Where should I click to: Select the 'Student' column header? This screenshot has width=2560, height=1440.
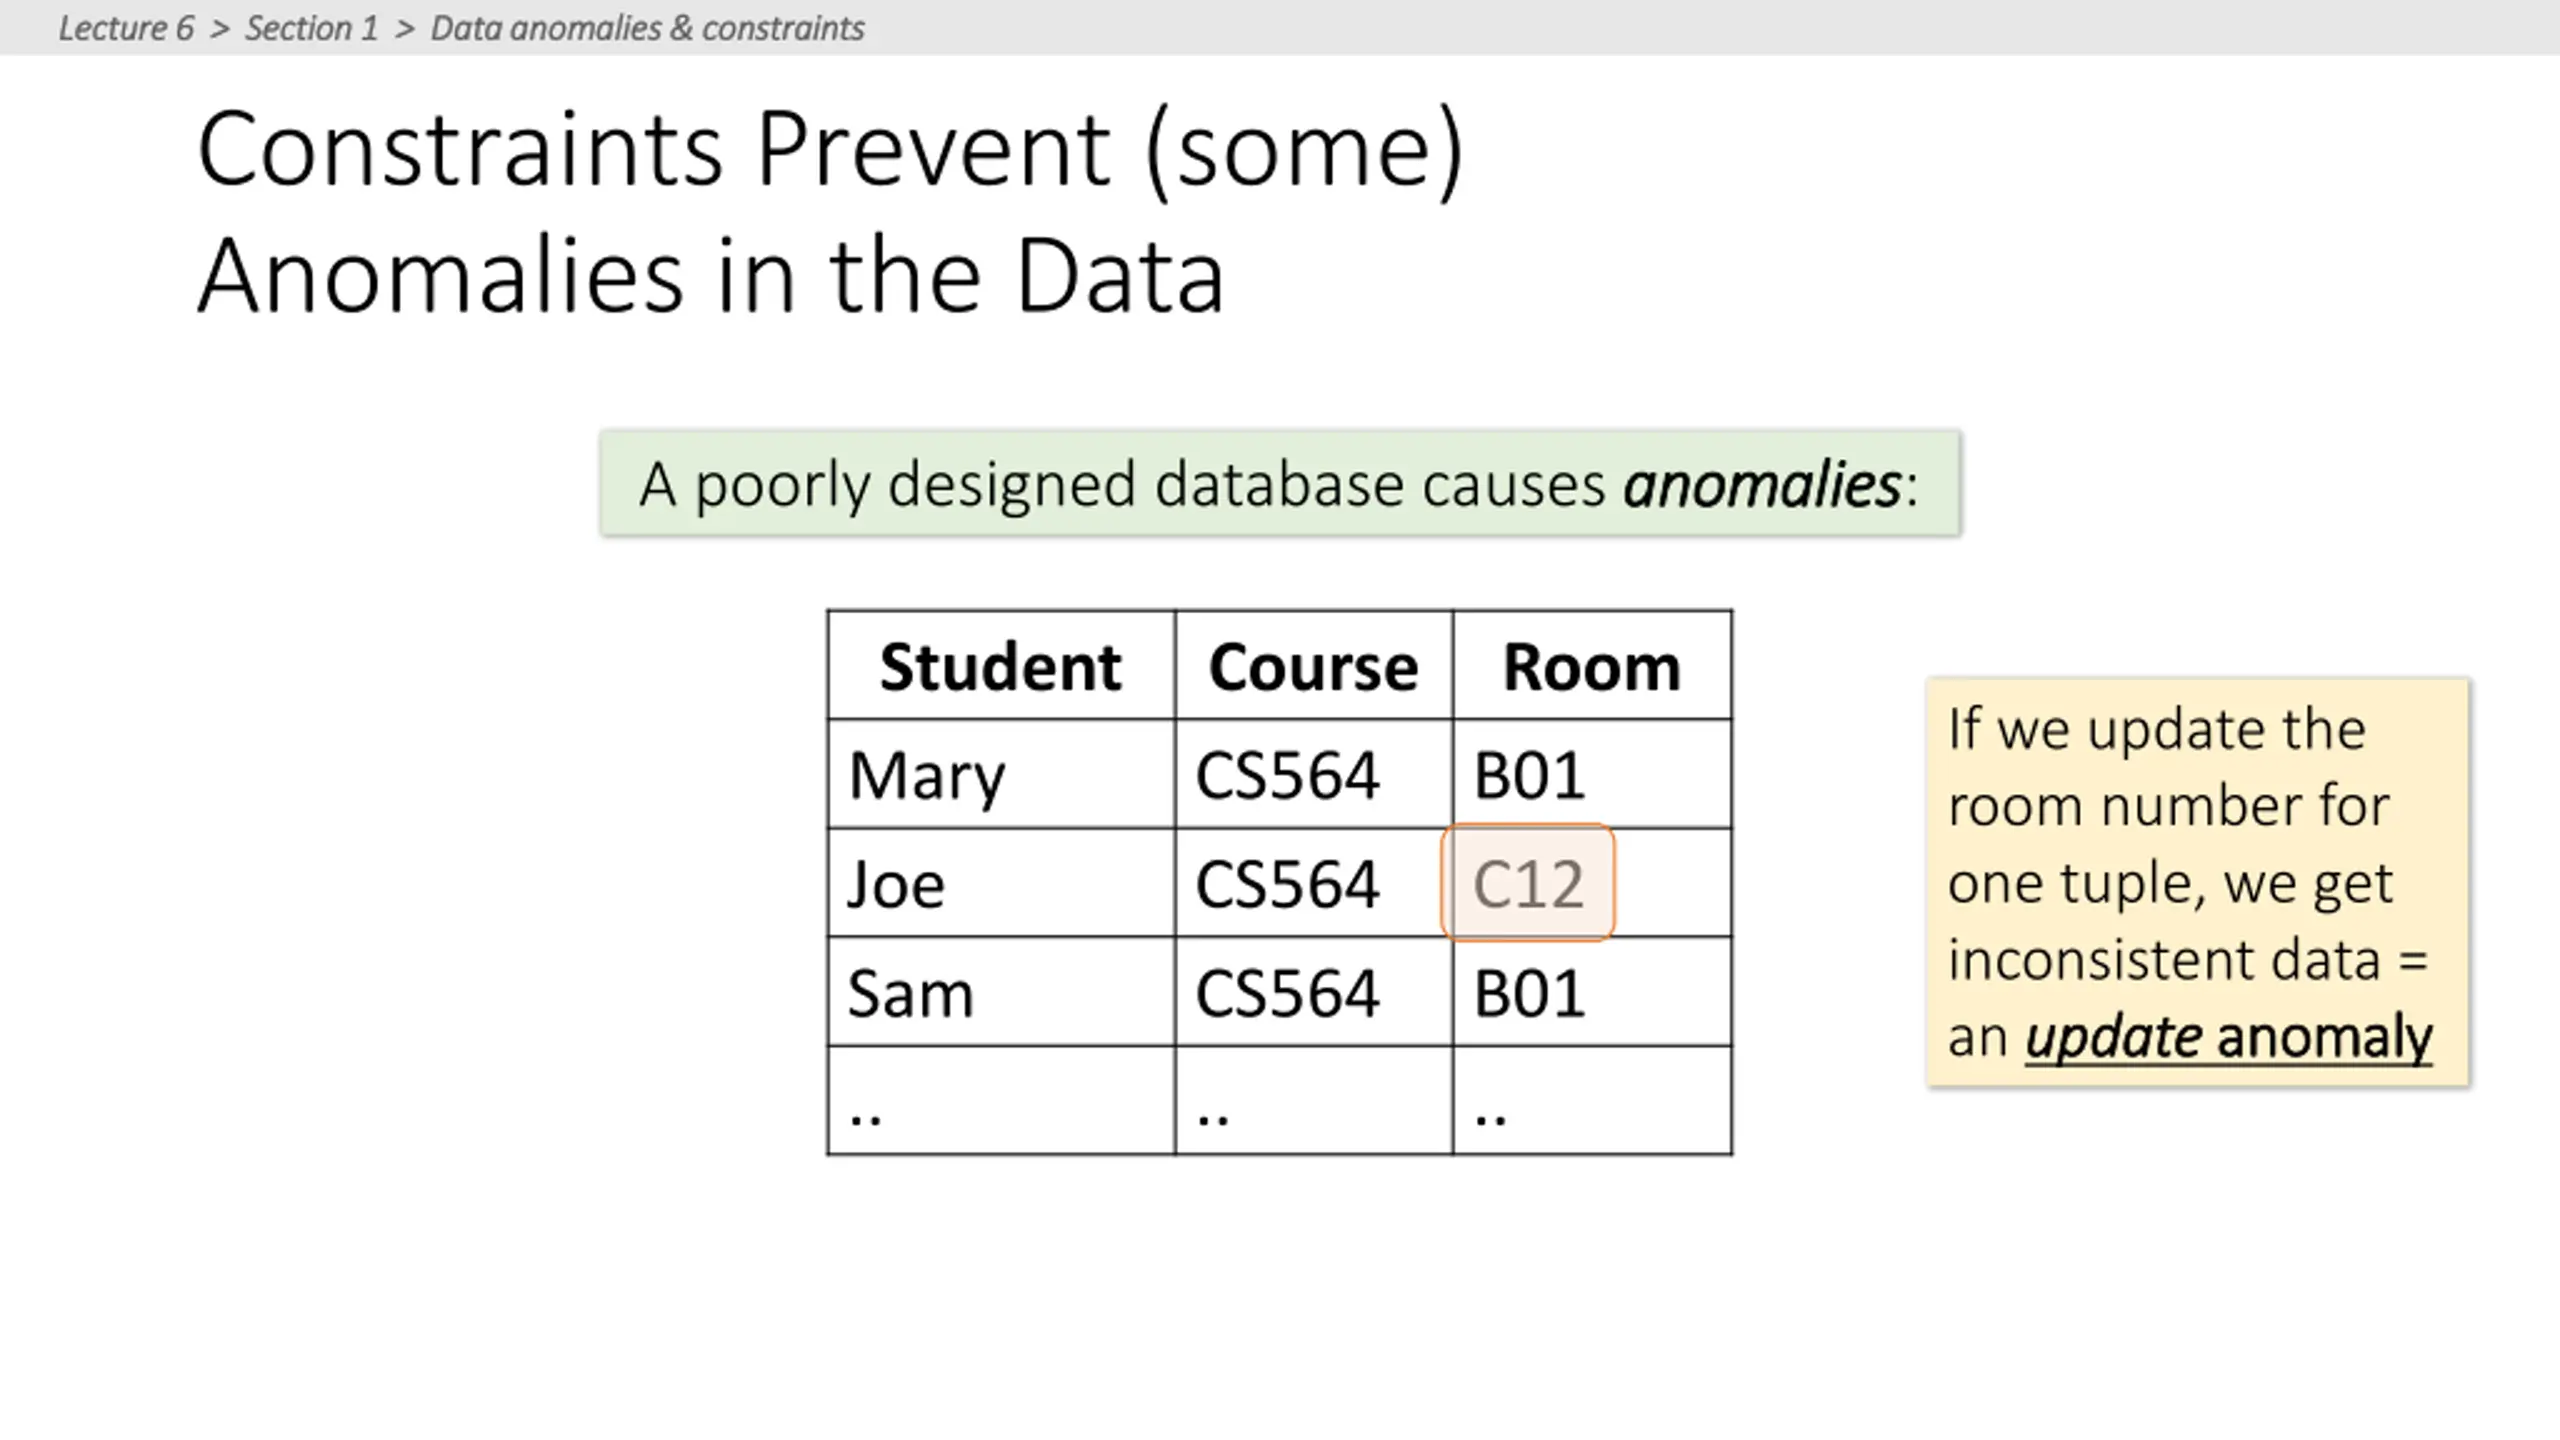1000,666
